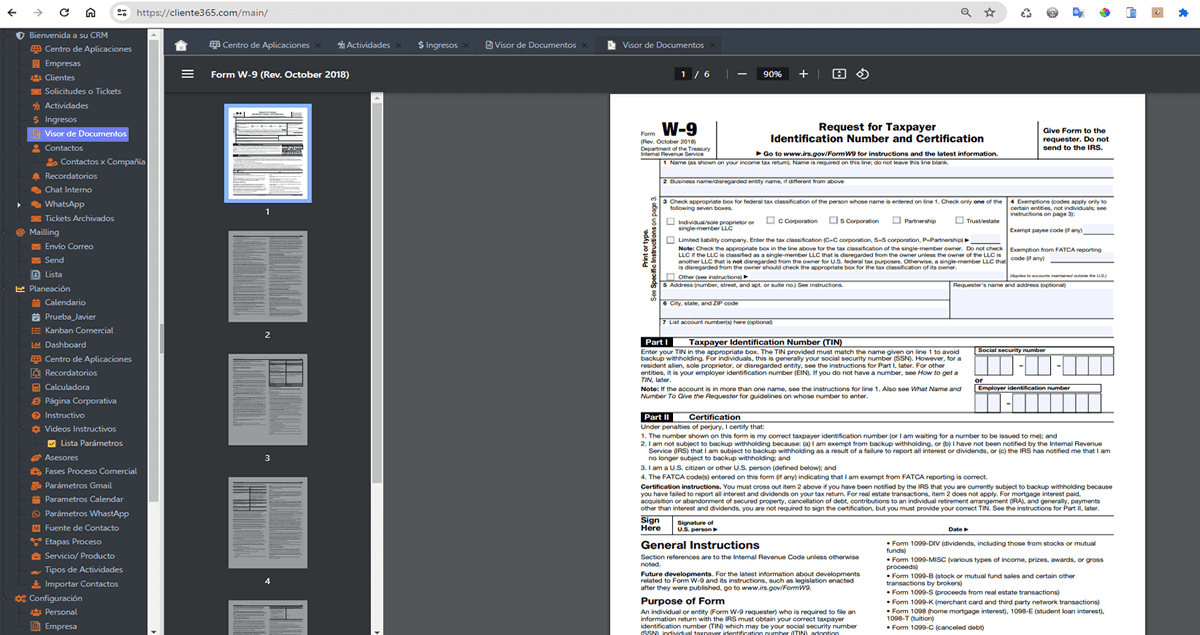This screenshot has width=1200, height=635.
Task: Open the browser home page
Action: (x=90, y=13)
